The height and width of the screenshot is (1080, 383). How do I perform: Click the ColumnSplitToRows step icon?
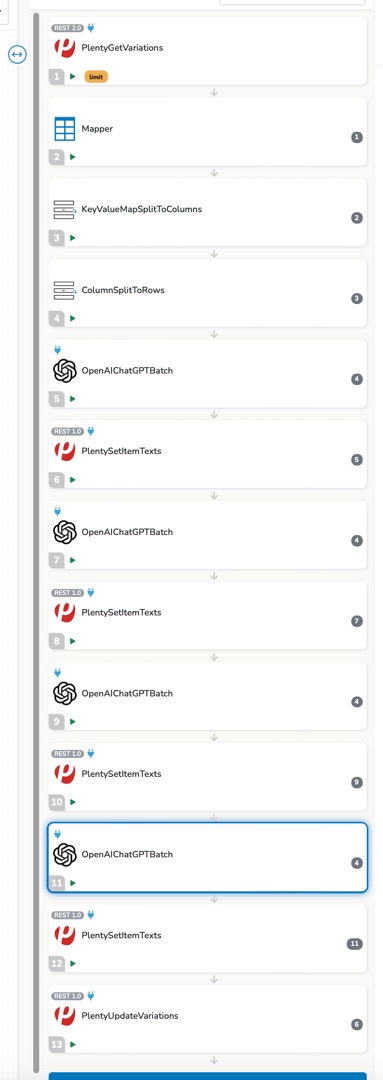pyautogui.click(x=64, y=290)
